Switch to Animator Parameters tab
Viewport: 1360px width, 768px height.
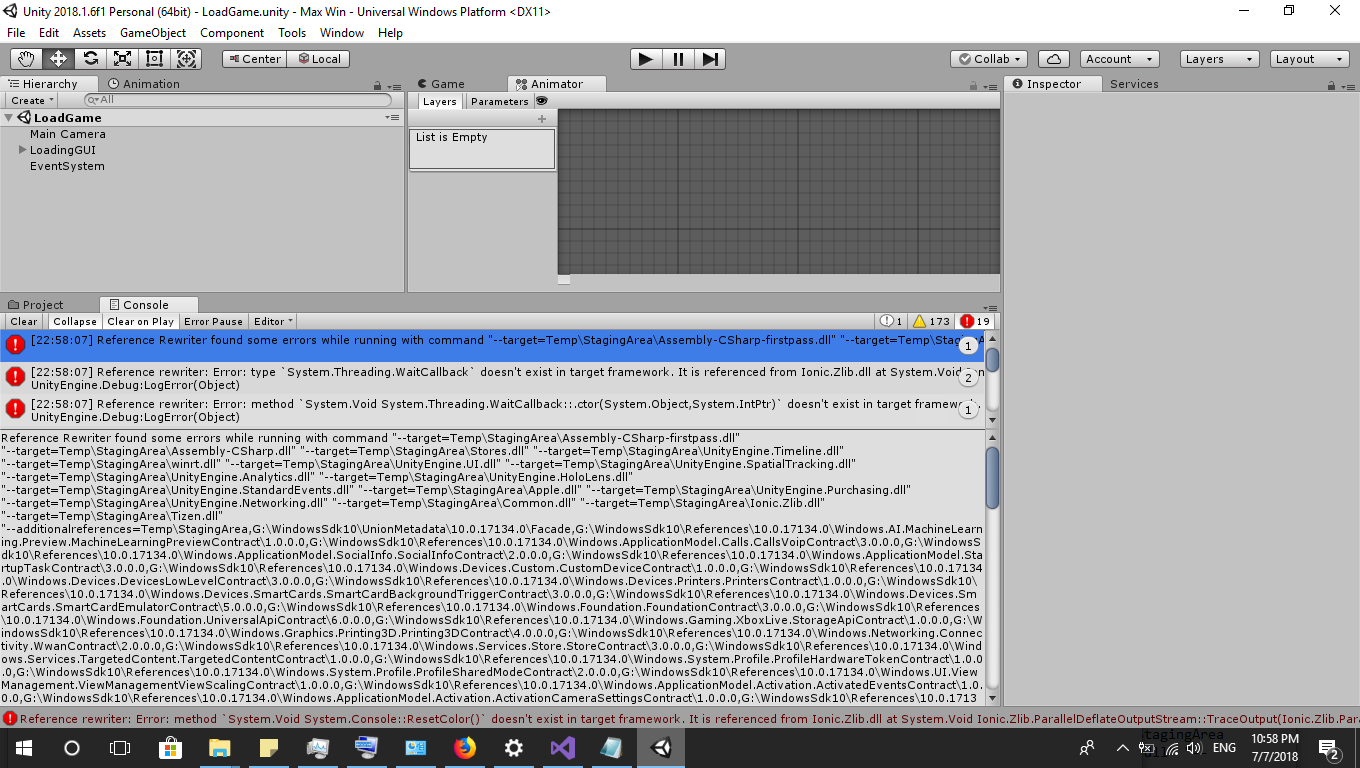tap(499, 101)
